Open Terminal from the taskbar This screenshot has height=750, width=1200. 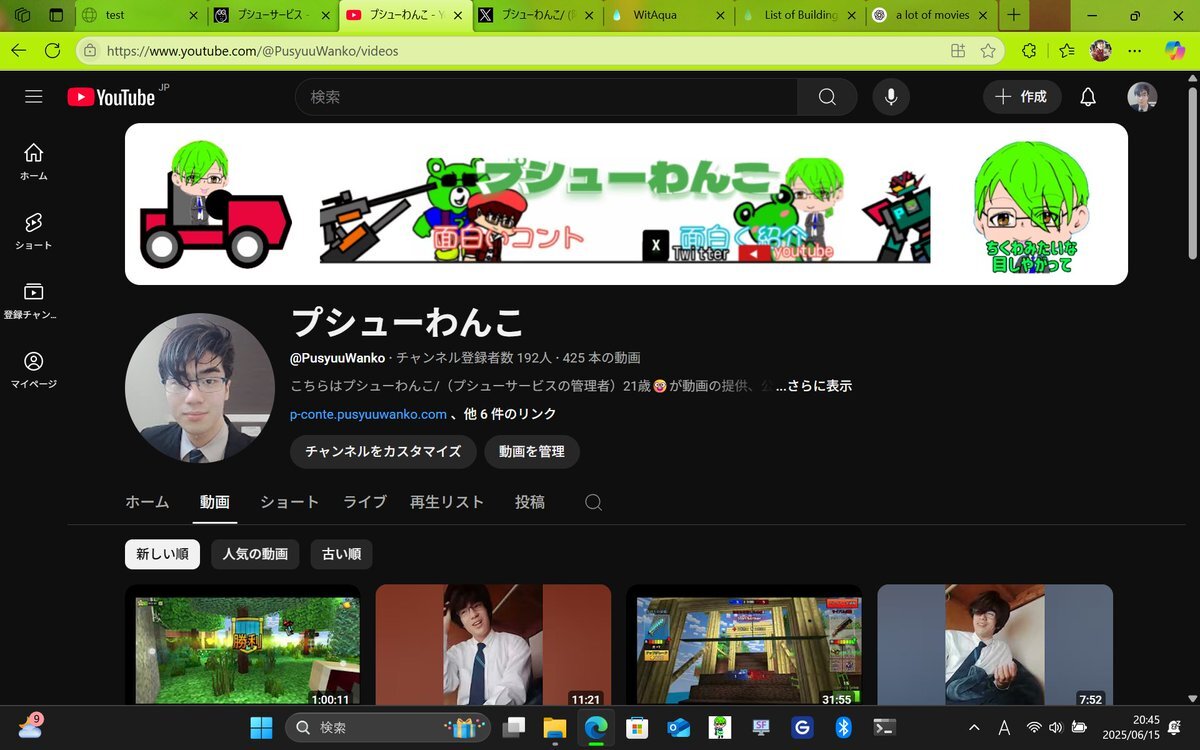(884, 727)
